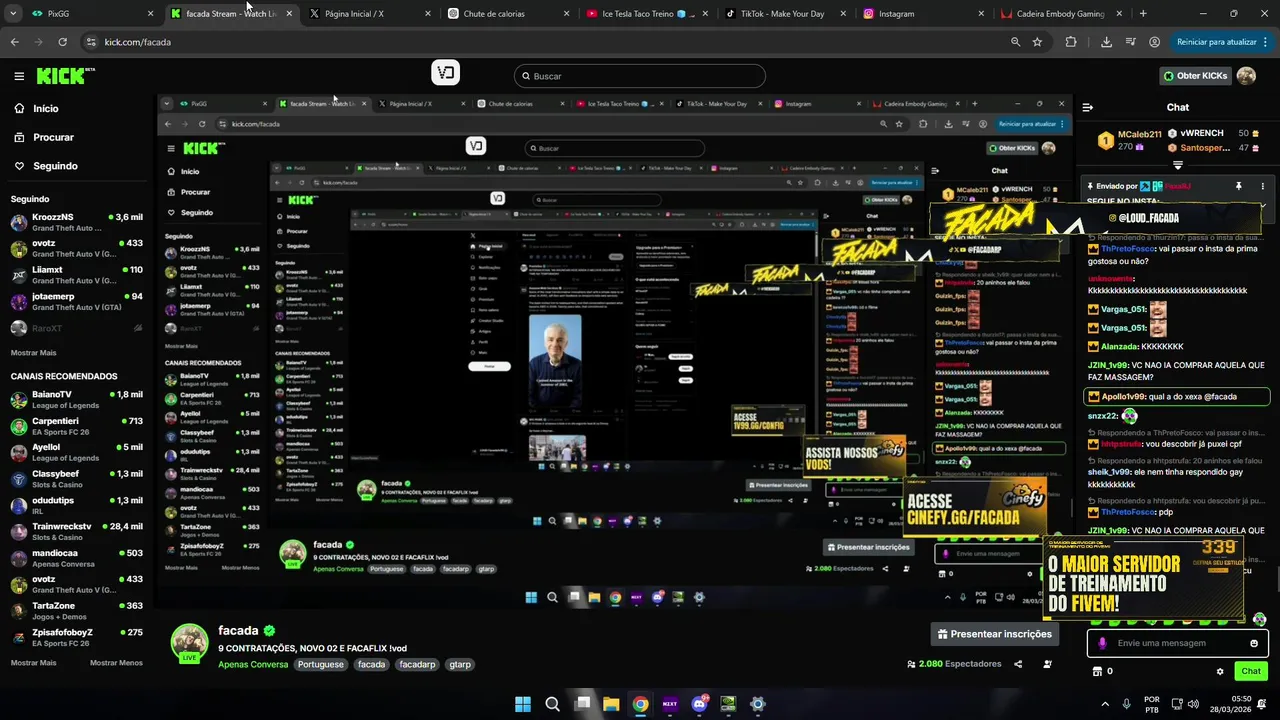Viewport: 1280px width, 720px height.
Task: Switch to the Ice Tesla Taco Treino tab
Action: pos(645,14)
